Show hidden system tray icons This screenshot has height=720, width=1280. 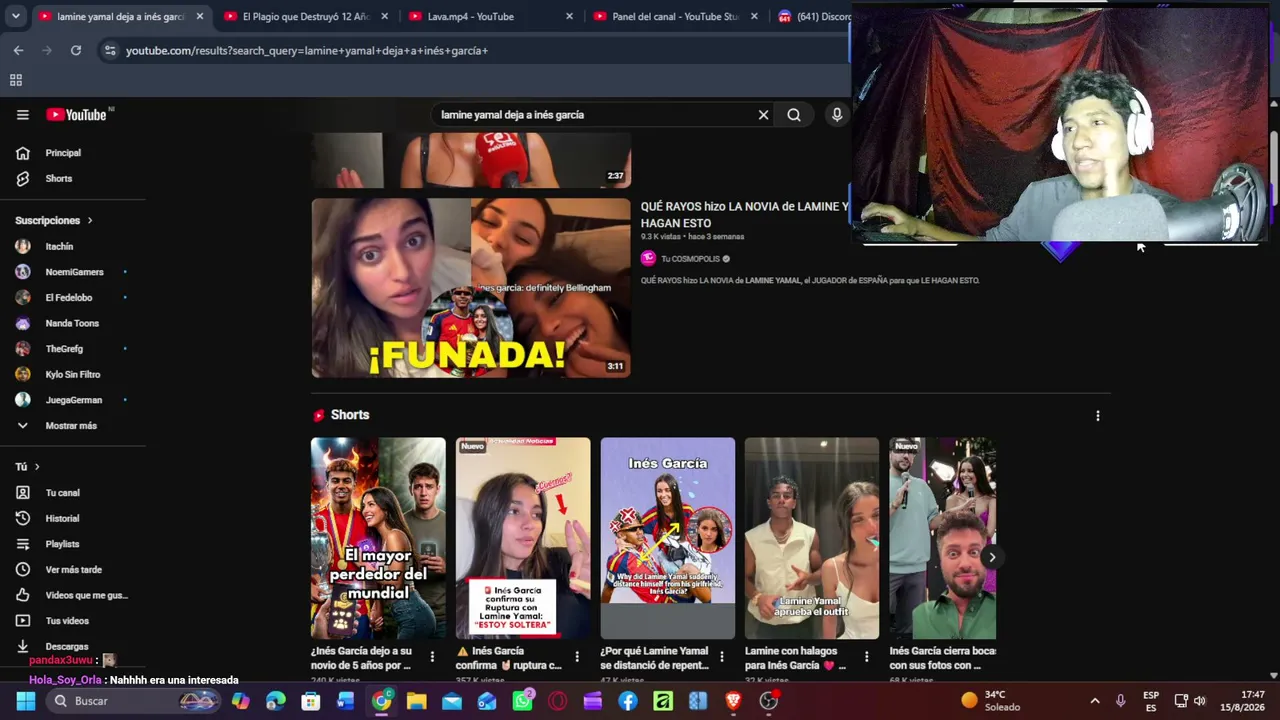tap(1095, 701)
